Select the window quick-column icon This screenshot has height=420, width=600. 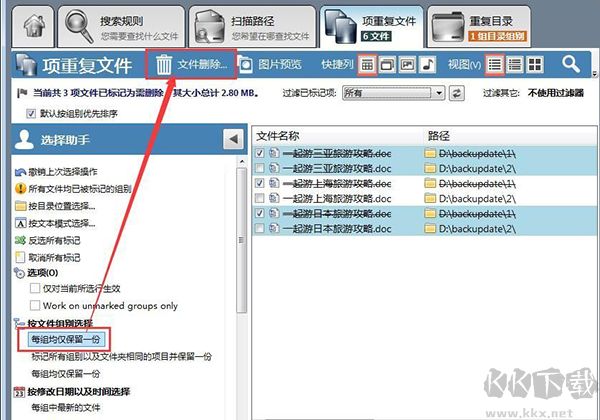387,65
